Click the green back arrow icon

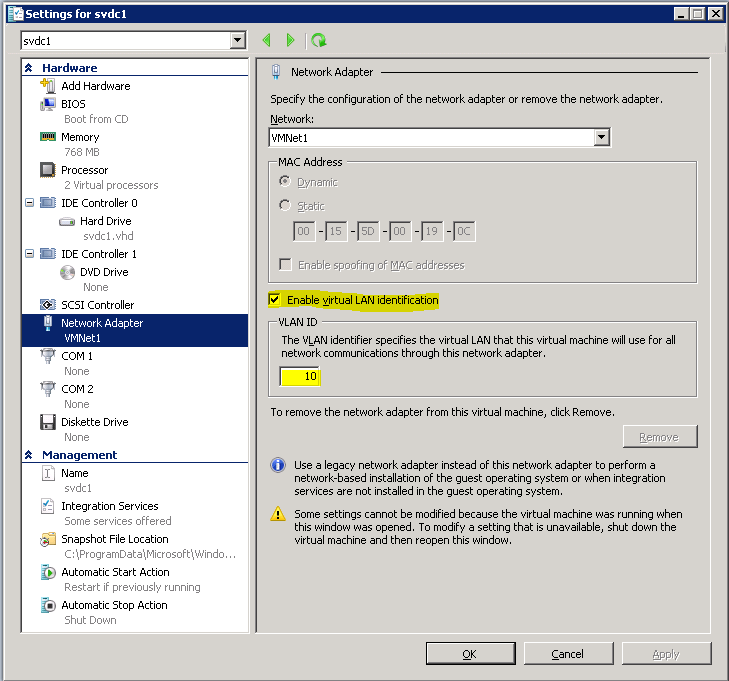(x=266, y=40)
